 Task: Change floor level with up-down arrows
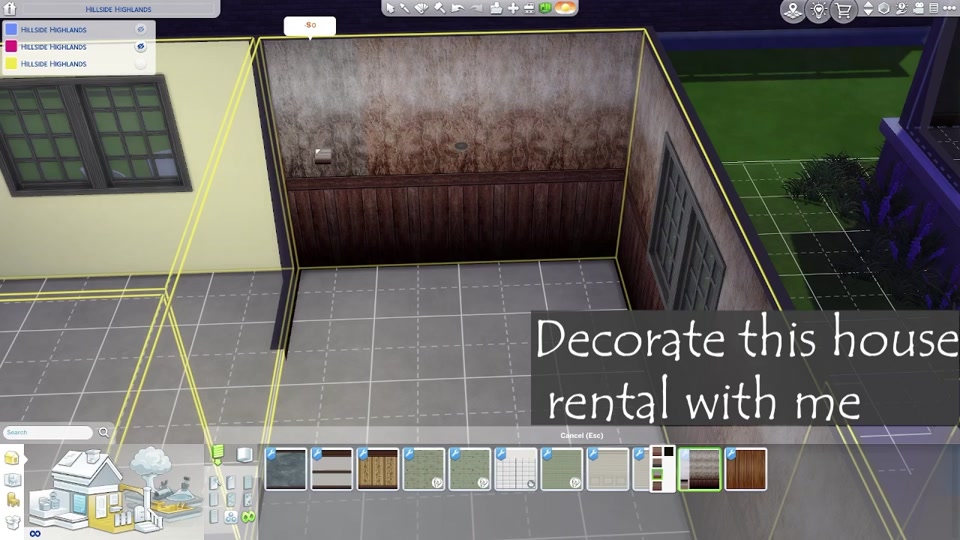[868, 9]
